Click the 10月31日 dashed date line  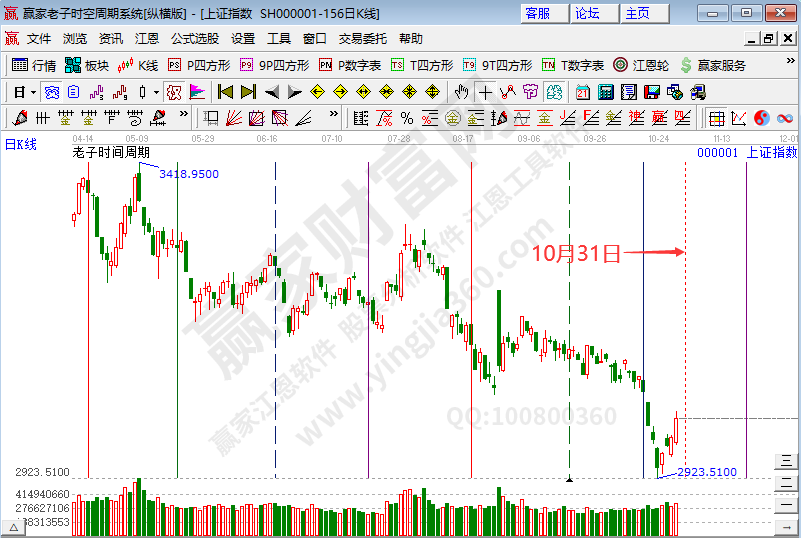coord(685,300)
